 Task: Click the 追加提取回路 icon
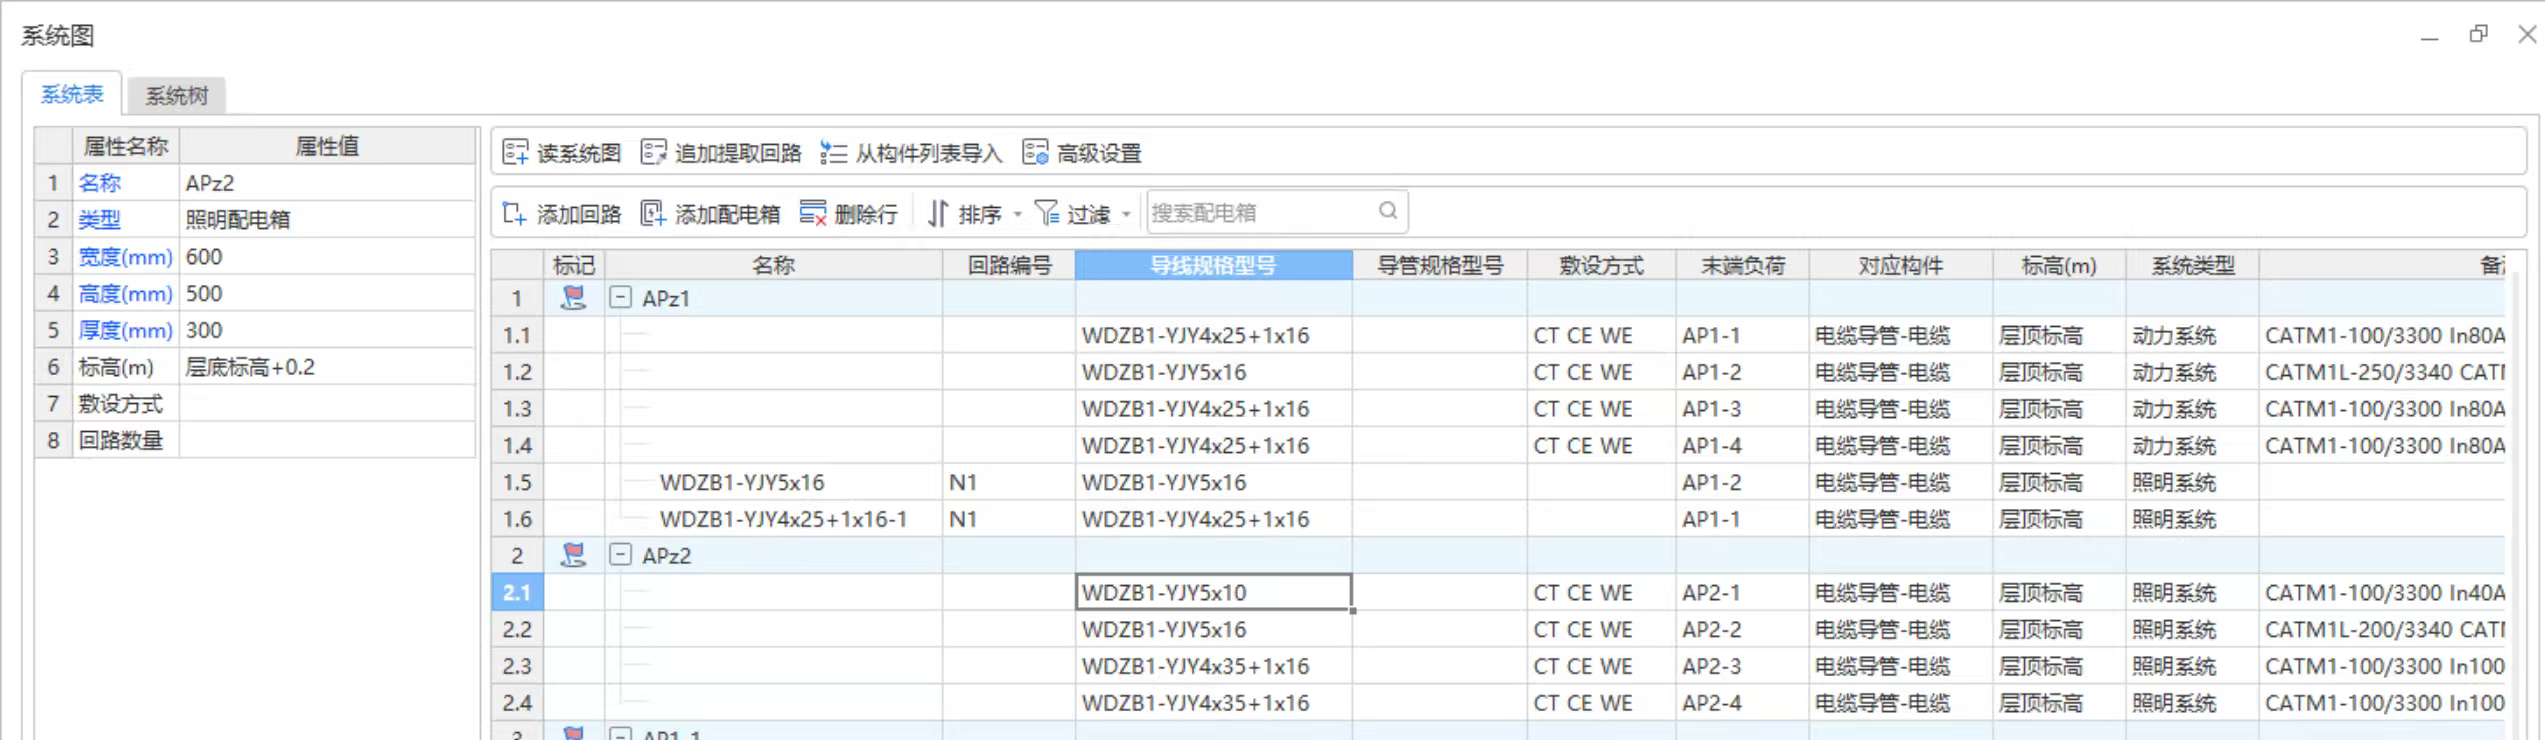(653, 152)
